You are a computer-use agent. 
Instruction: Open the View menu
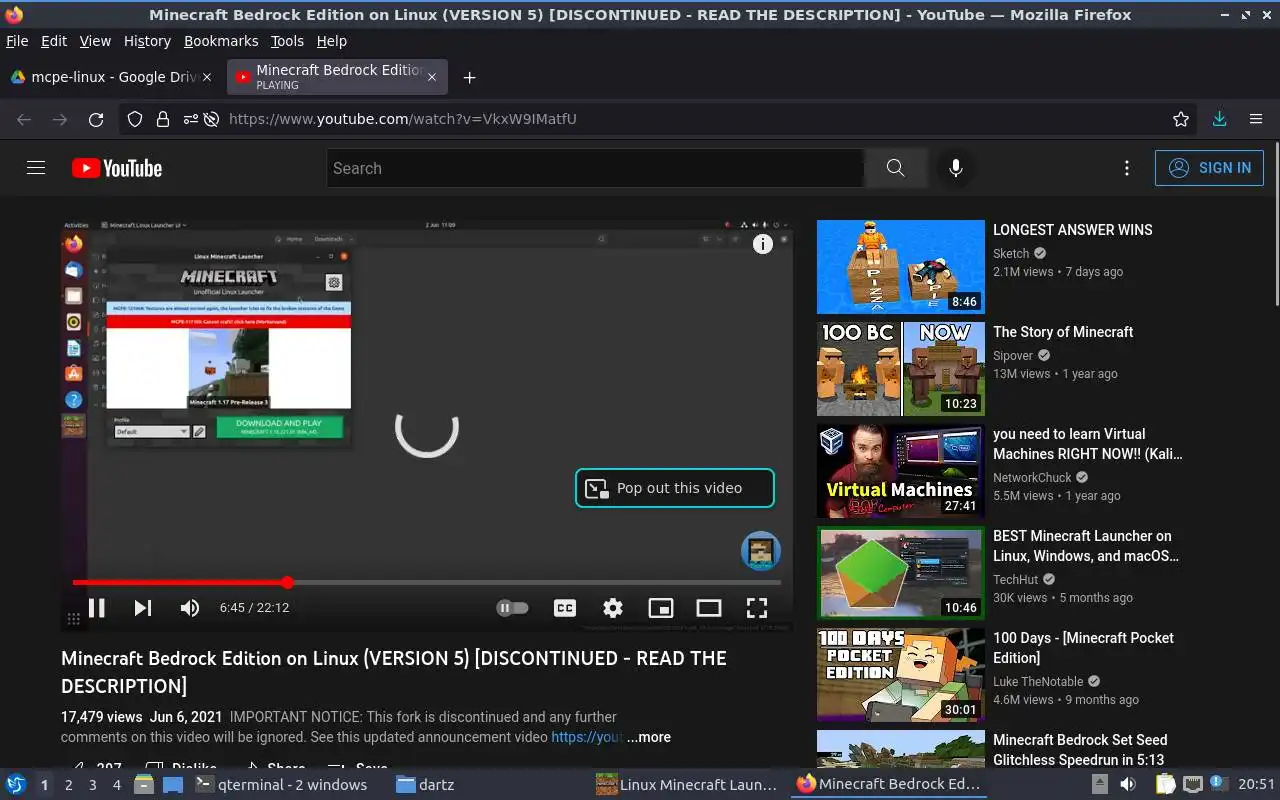(x=95, y=41)
